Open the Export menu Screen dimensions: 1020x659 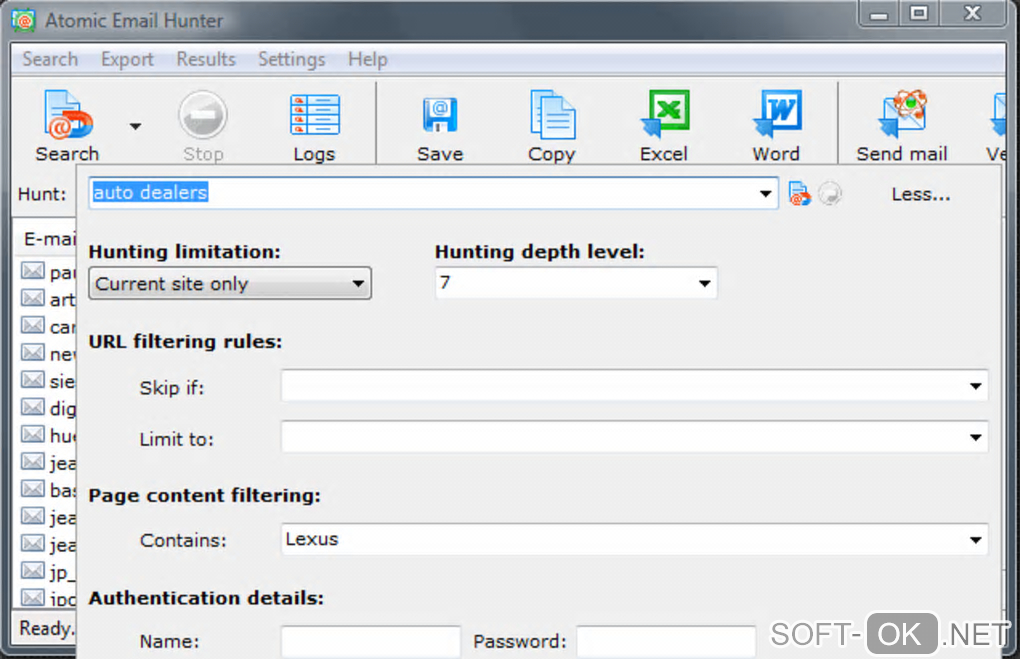tap(127, 59)
